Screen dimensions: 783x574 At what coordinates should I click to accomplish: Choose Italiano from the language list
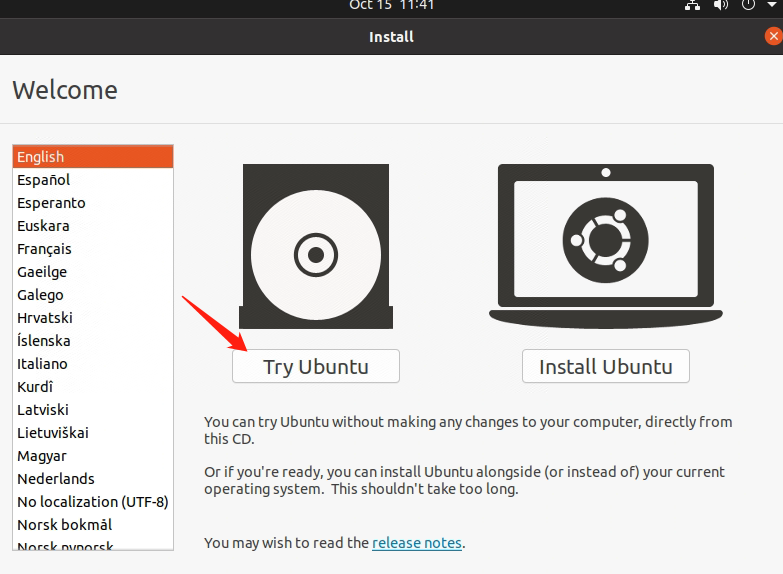(x=93, y=363)
